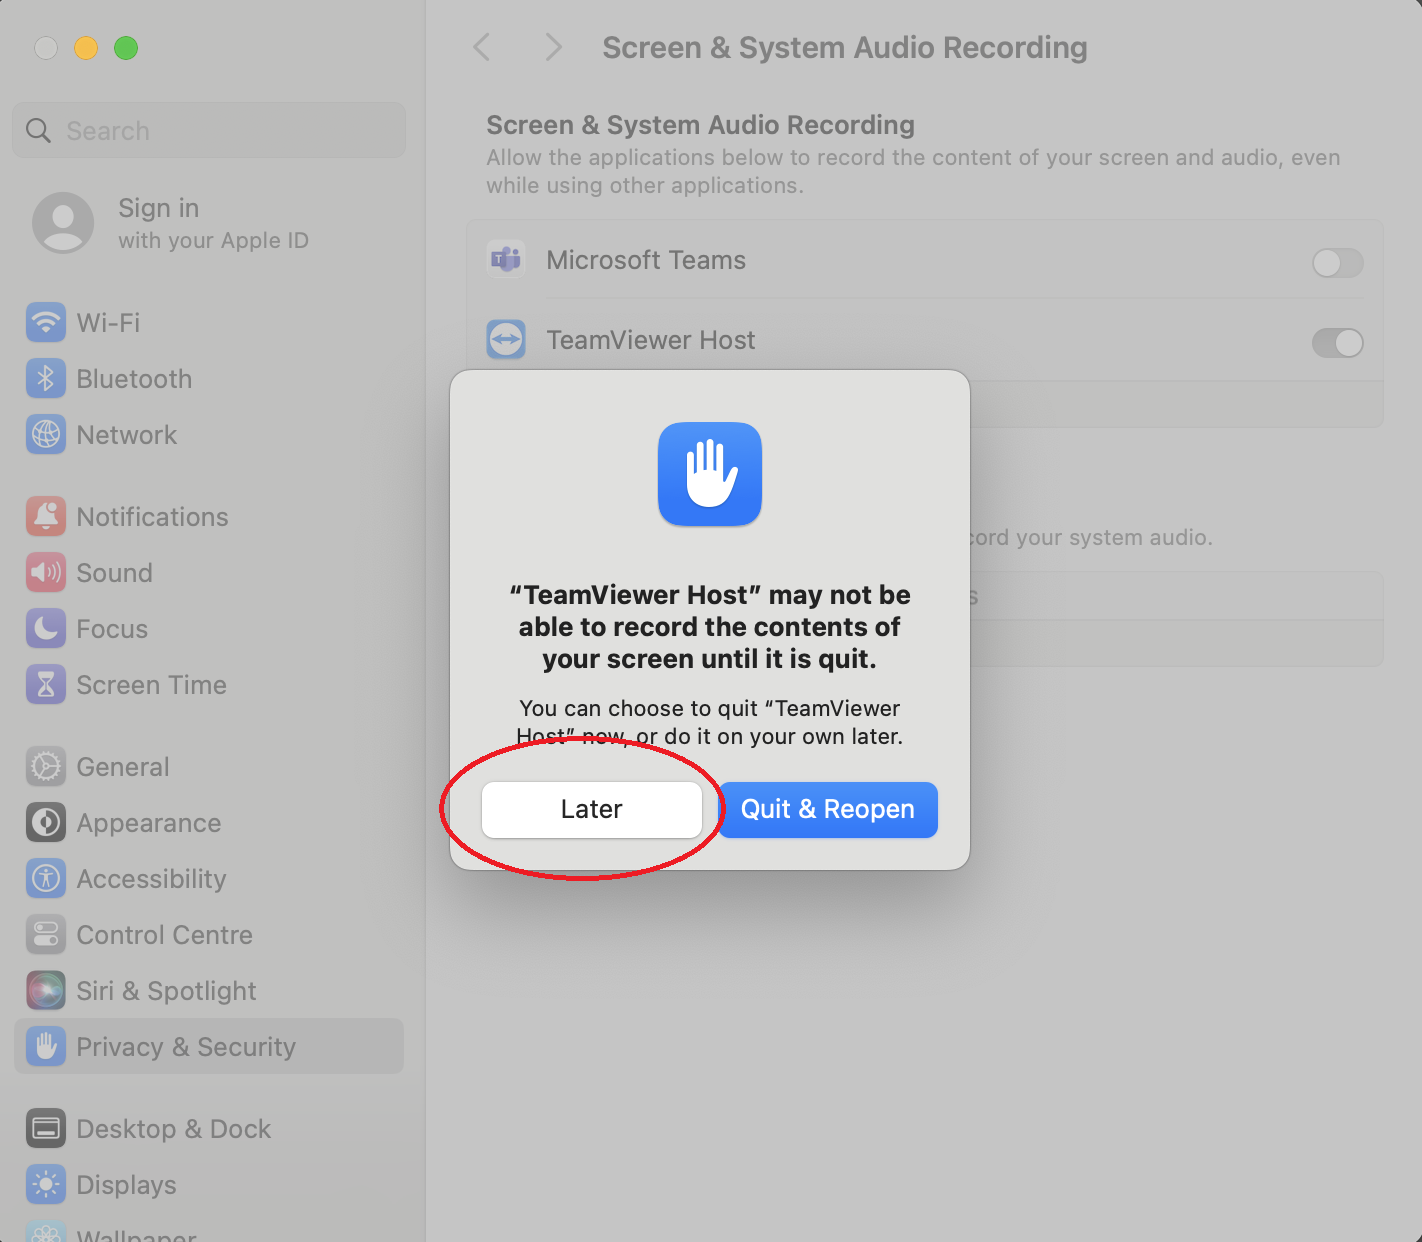Click the Apple ID avatar icon

click(x=63, y=222)
